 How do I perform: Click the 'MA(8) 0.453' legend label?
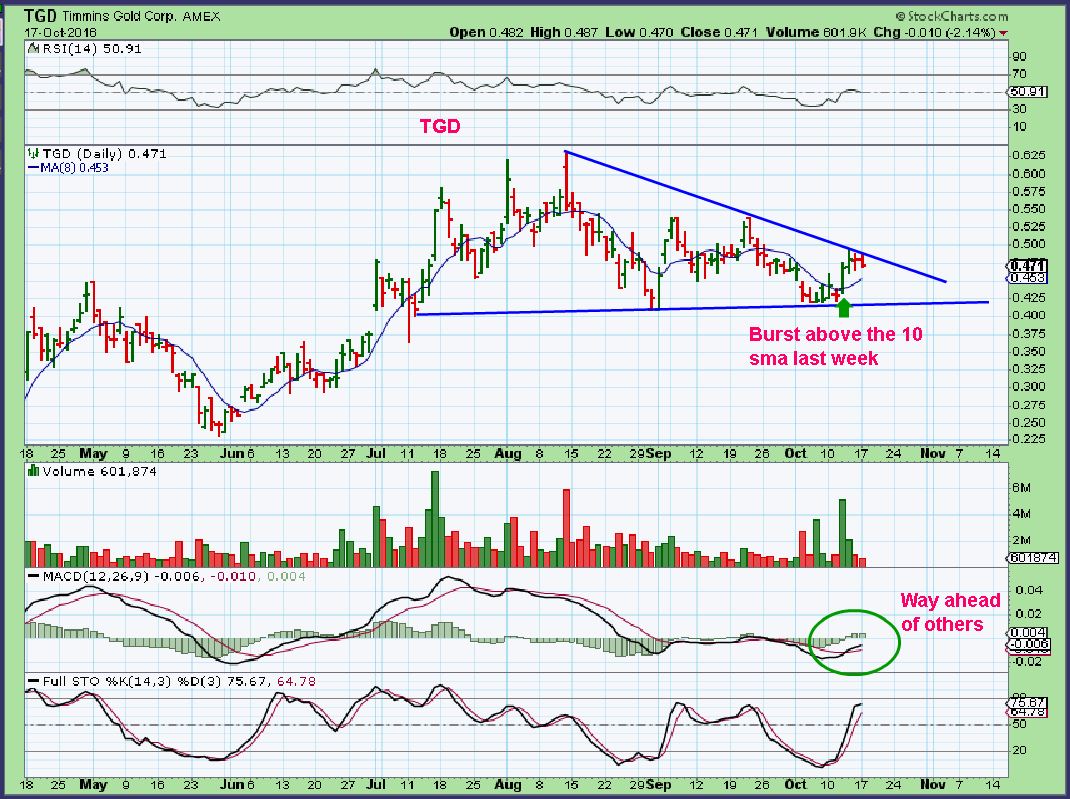coord(74,168)
